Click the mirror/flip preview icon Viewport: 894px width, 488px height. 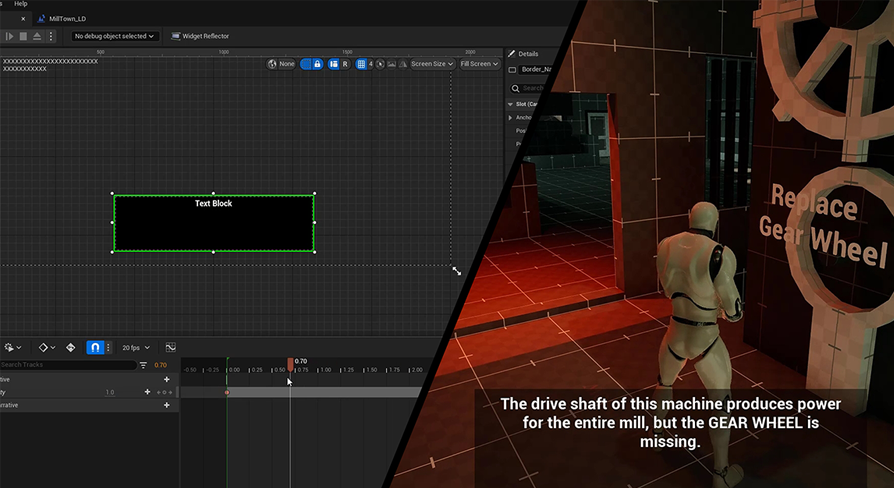tap(403, 64)
